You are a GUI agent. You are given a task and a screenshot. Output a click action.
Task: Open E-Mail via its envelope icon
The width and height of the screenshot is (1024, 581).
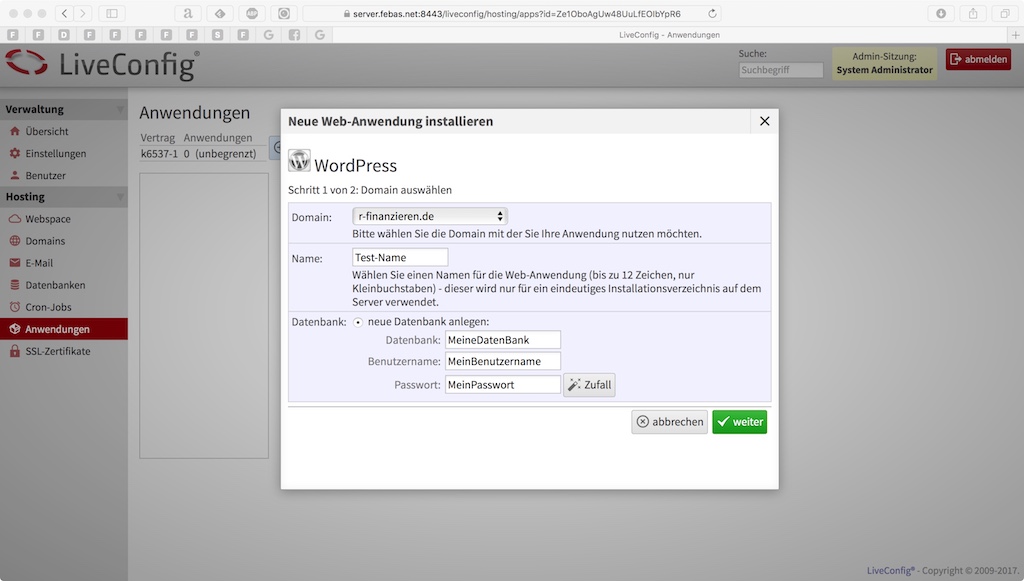[x=15, y=263]
